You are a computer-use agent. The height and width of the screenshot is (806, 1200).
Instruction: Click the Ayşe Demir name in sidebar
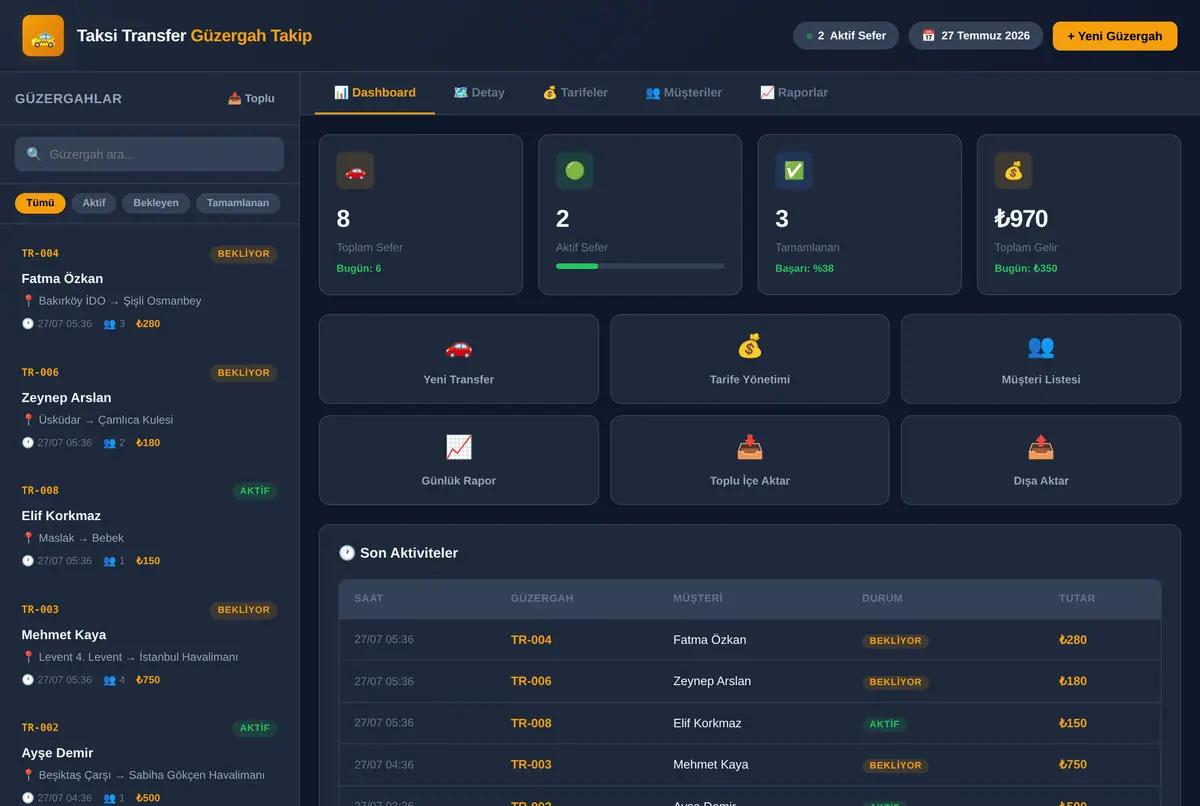pos(57,753)
